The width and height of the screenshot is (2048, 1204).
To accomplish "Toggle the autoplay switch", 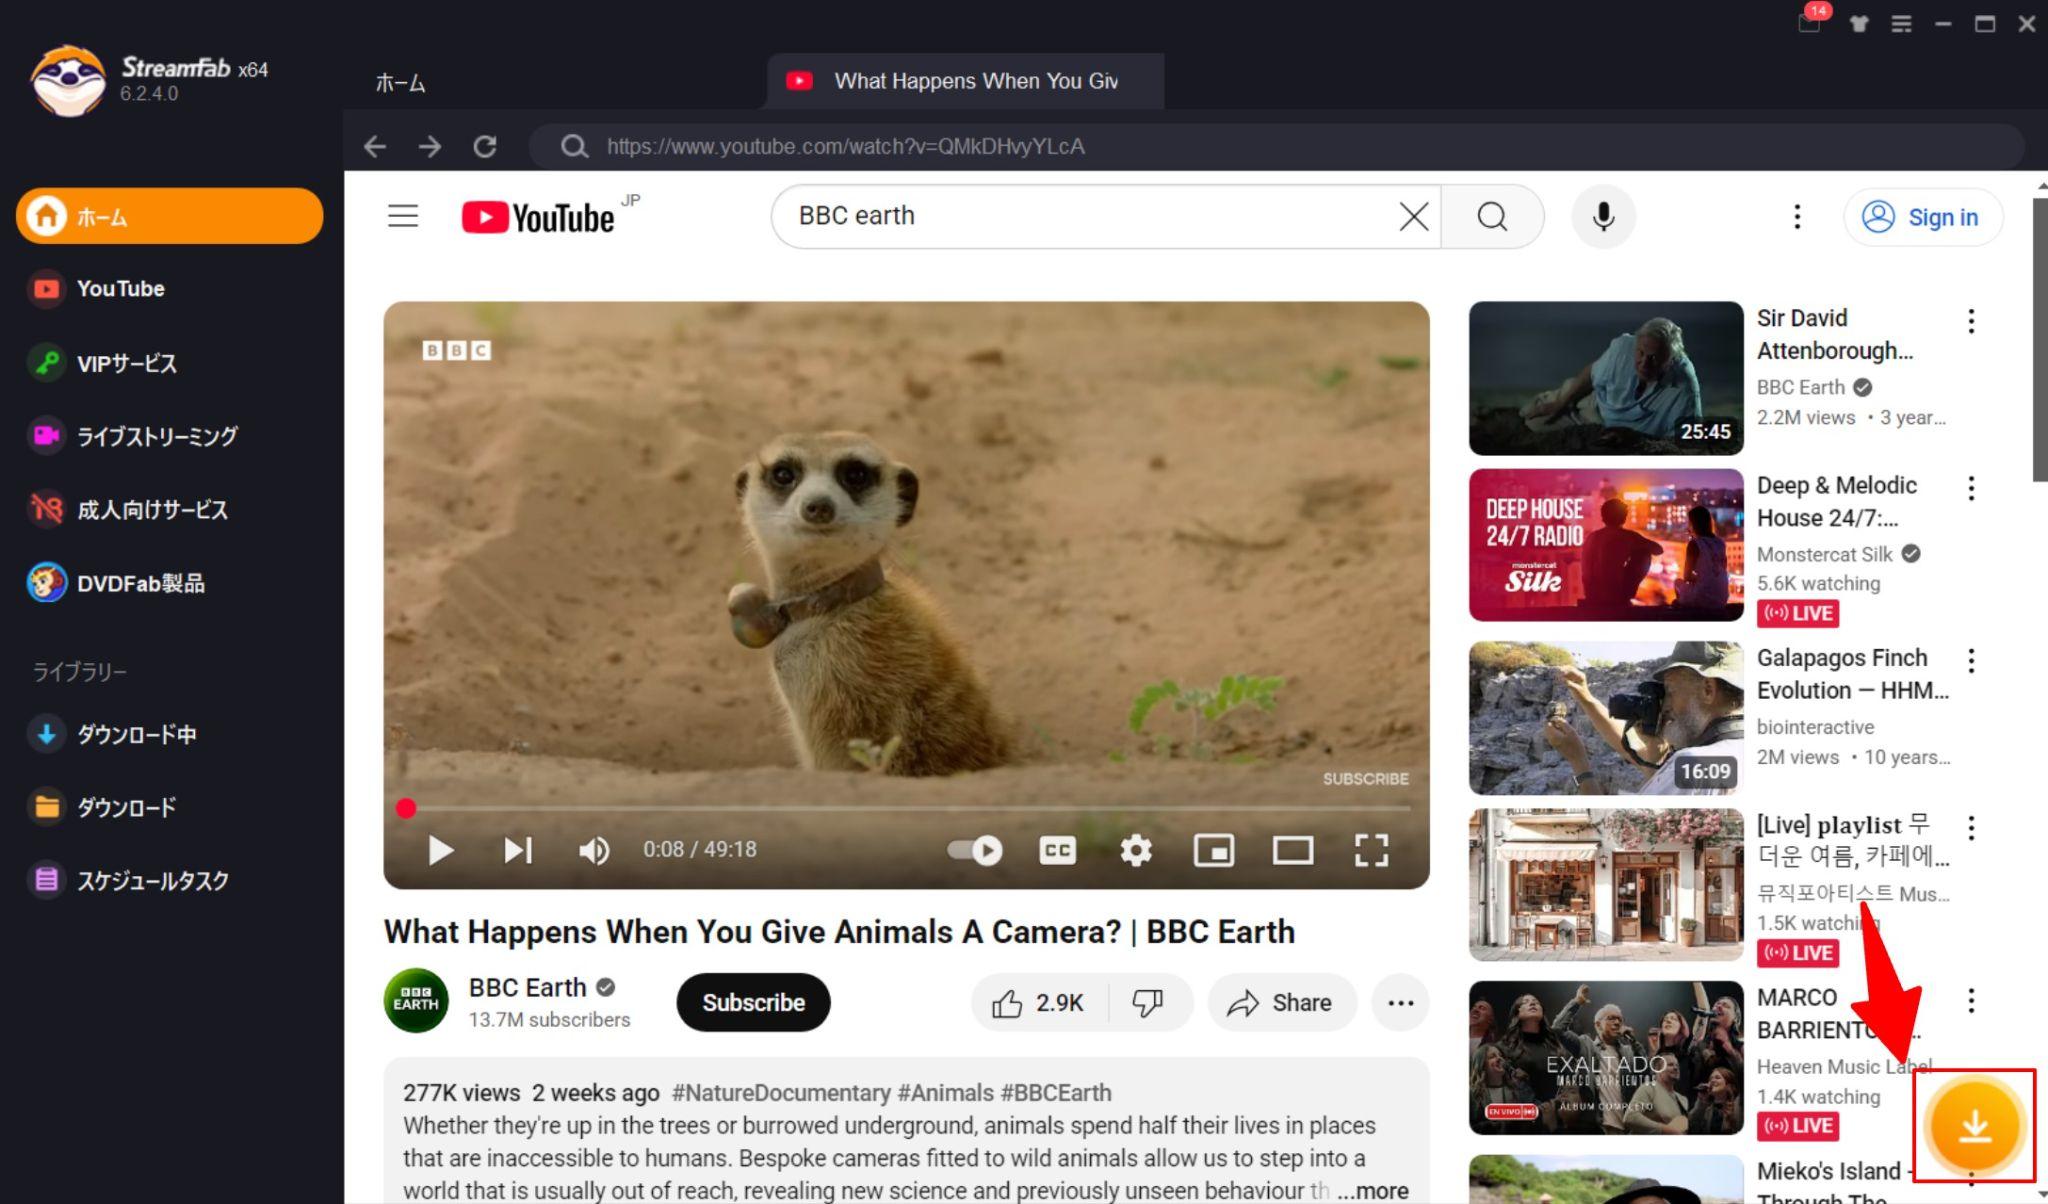I will (x=975, y=850).
